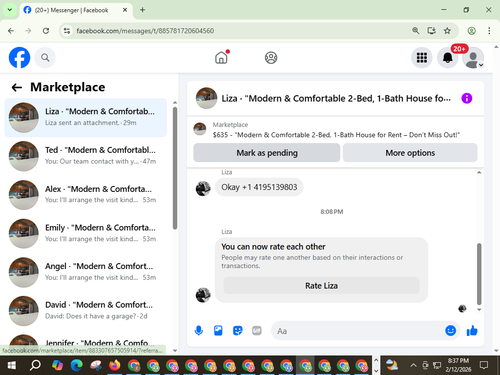Click back arrow beside Marketplace
Screen dimensions: 500x375
coord(17,88)
